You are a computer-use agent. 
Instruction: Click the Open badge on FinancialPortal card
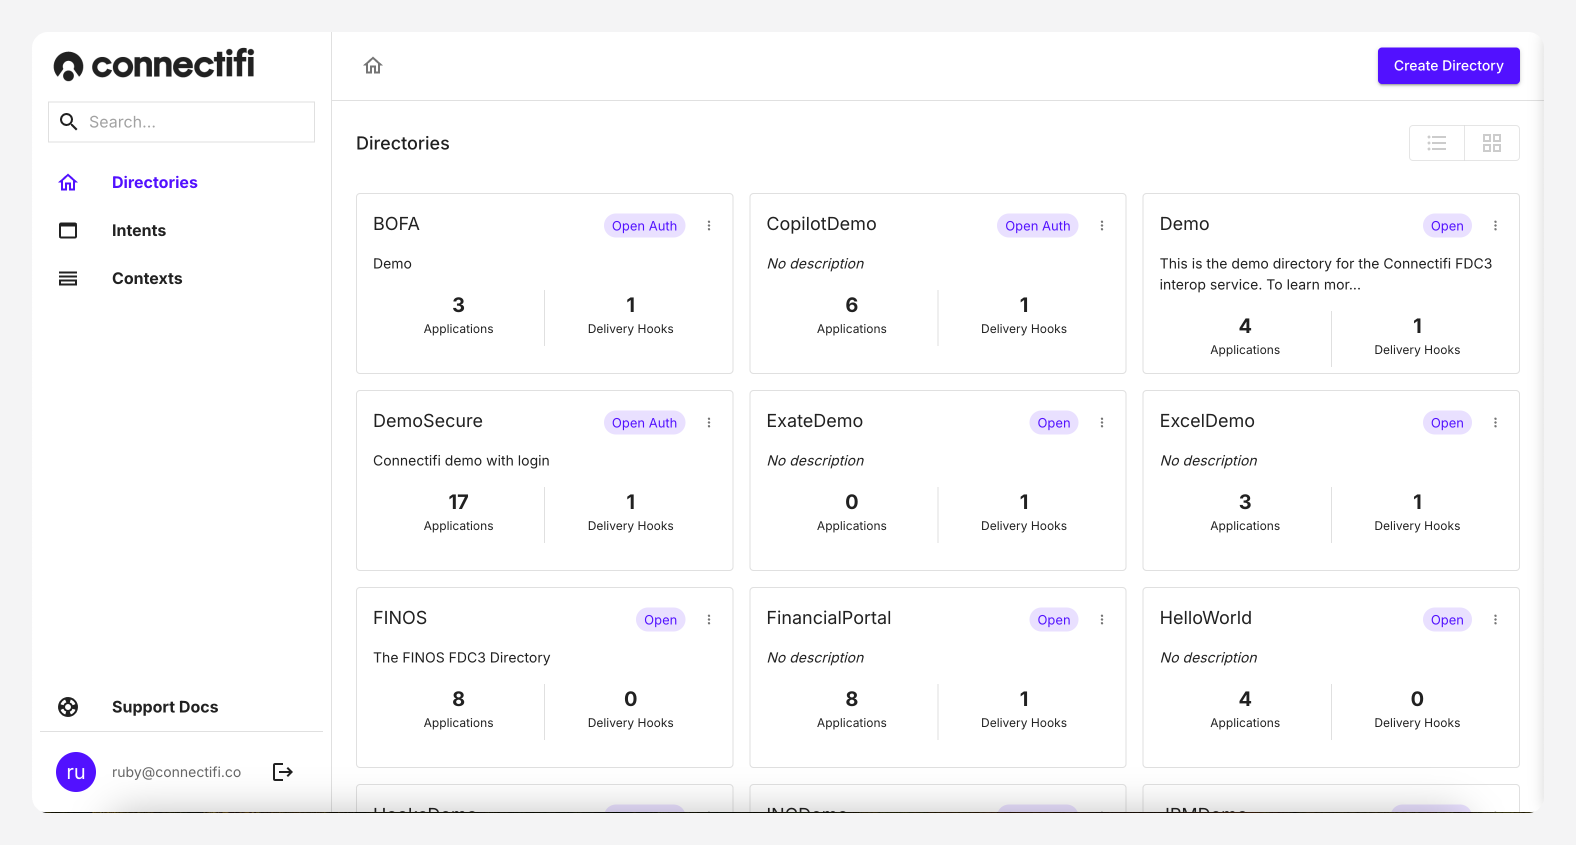[1054, 620]
